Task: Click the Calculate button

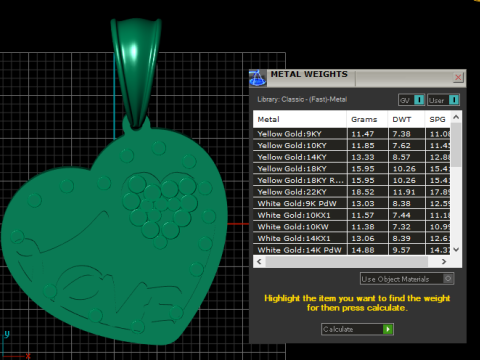Action: coord(357,329)
